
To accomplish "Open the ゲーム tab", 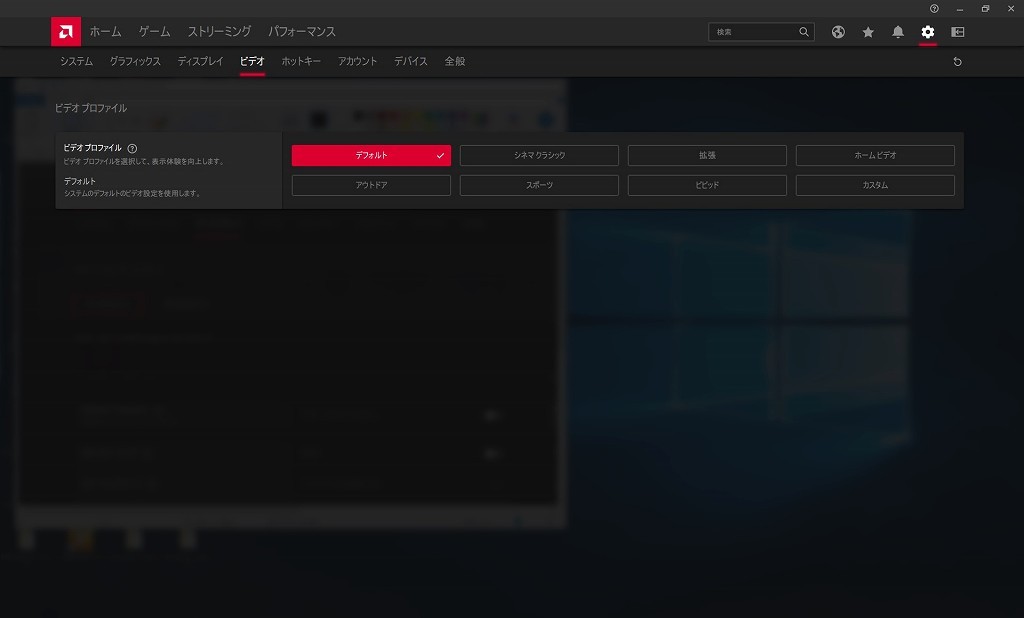I will [x=154, y=31].
